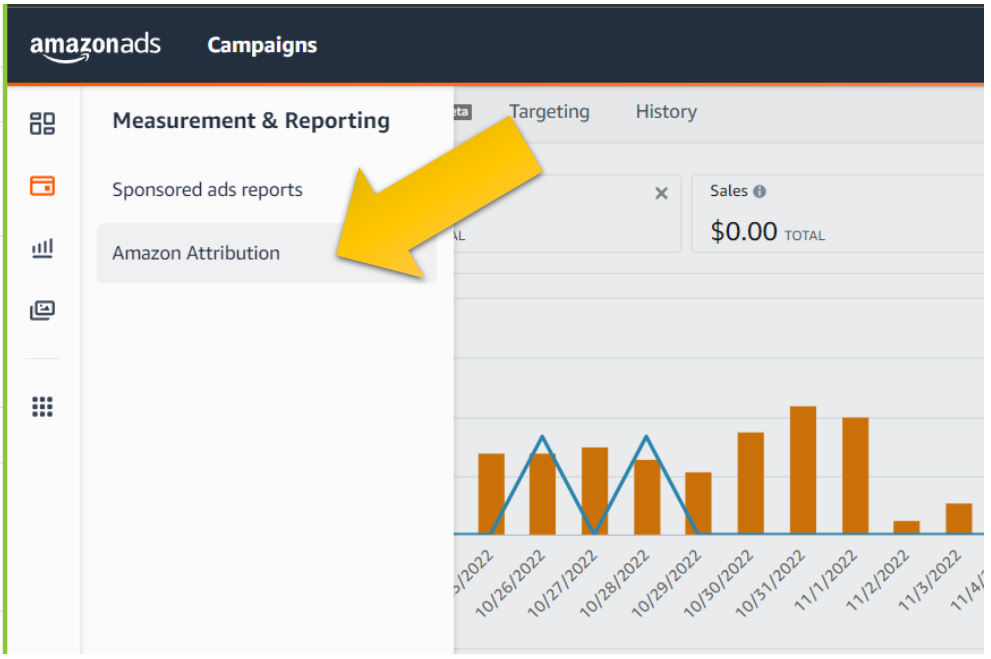Select the orange campaigns card sidebar icon
Screen dimensions: 991x659
[x=42, y=186]
